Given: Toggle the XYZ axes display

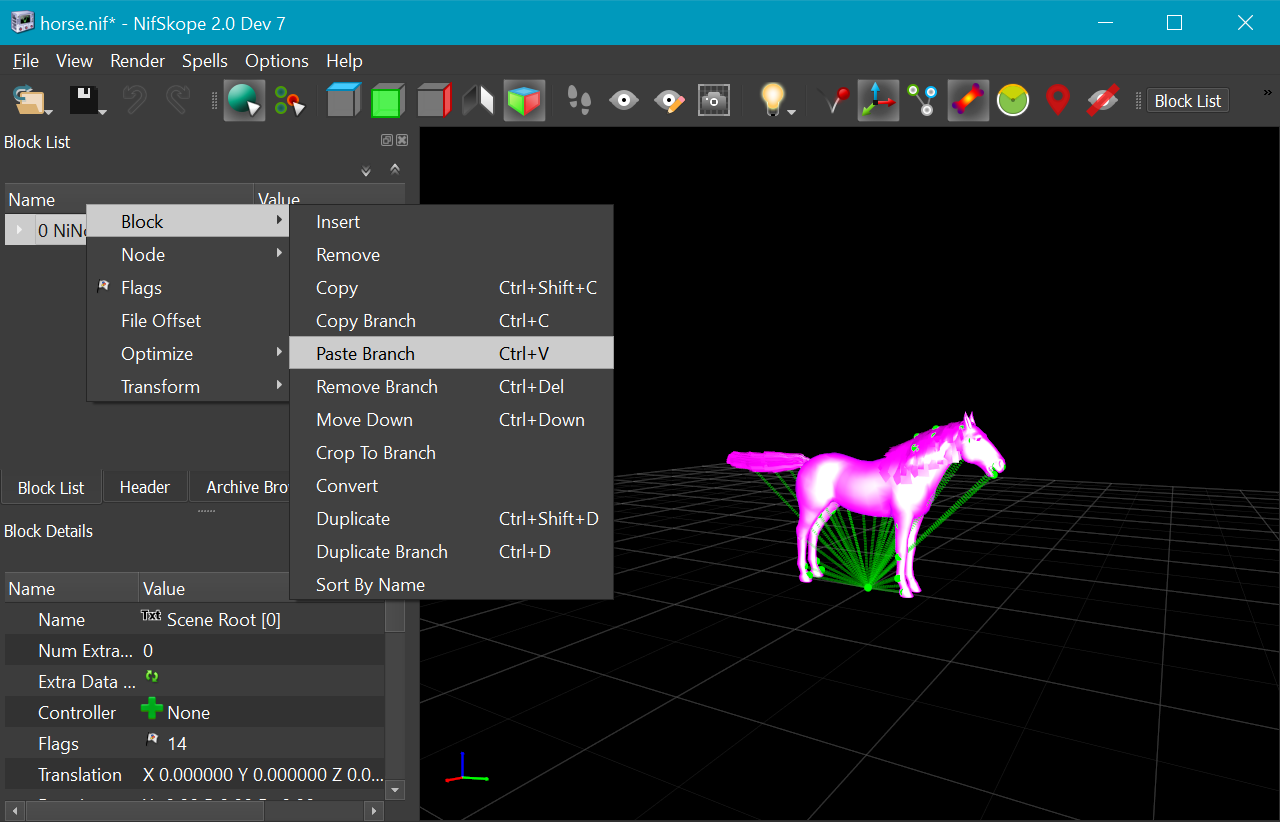Looking at the screenshot, I should point(878,100).
